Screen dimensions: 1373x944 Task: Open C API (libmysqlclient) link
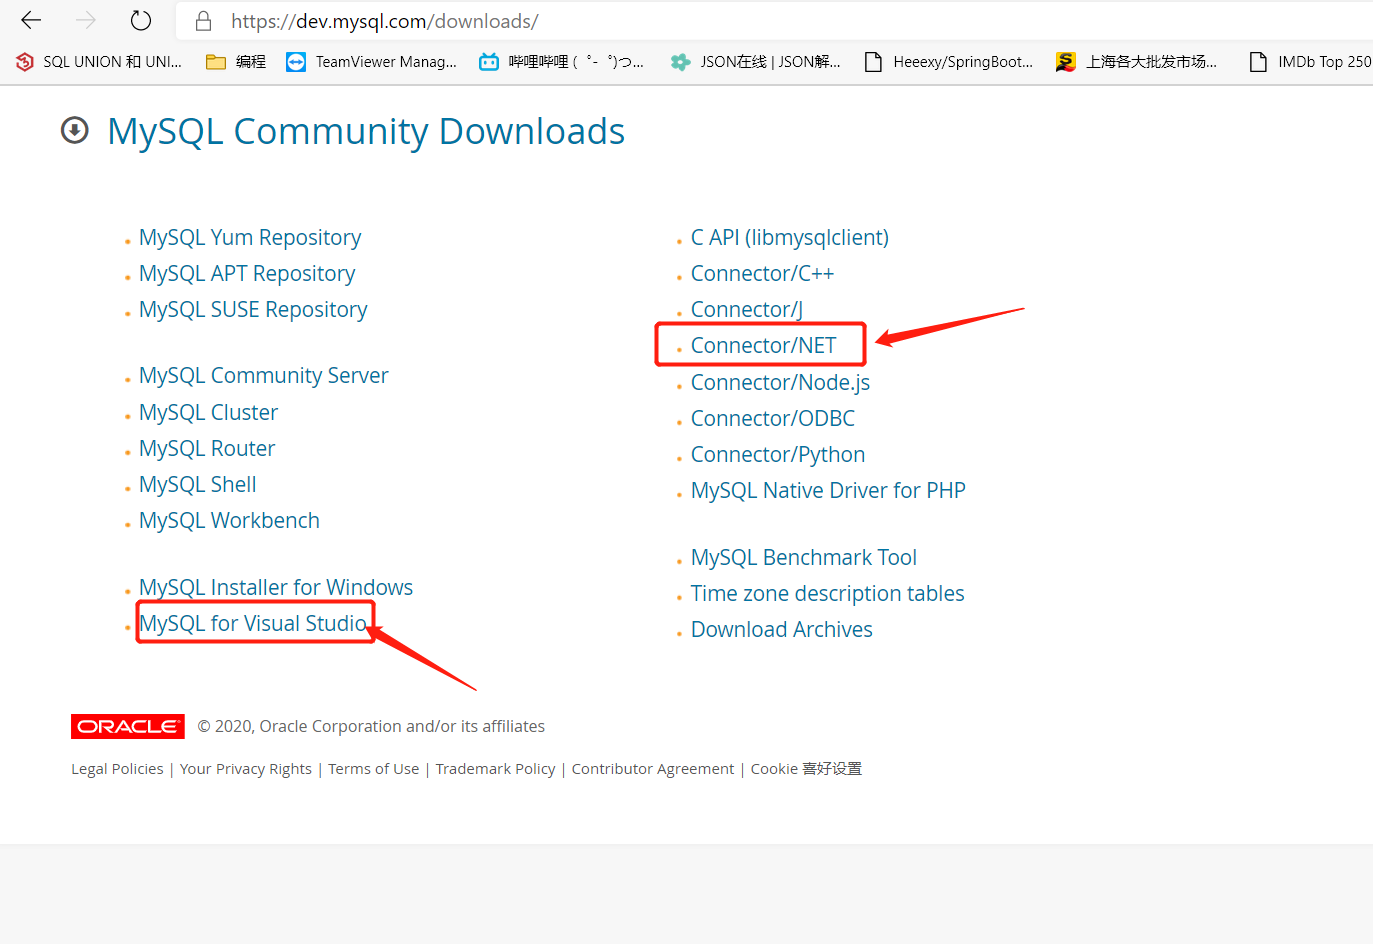click(x=790, y=237)
